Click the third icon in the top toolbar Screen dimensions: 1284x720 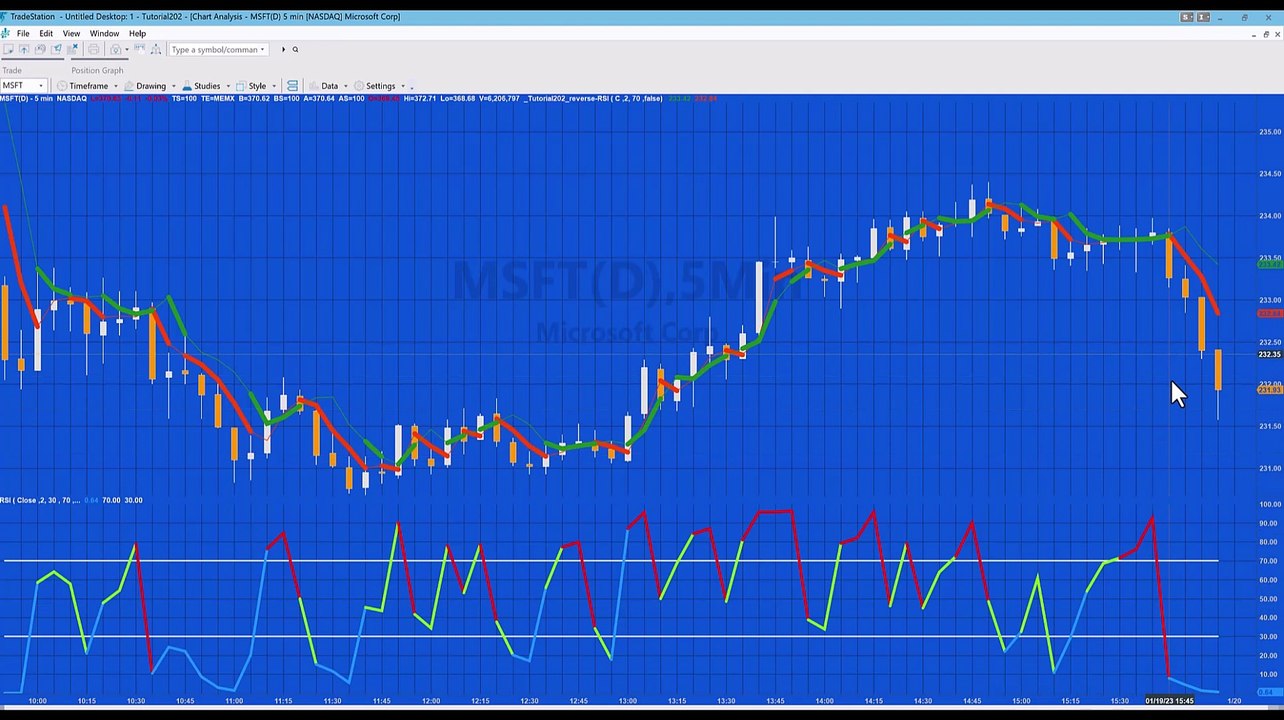[x=40, y=49]
